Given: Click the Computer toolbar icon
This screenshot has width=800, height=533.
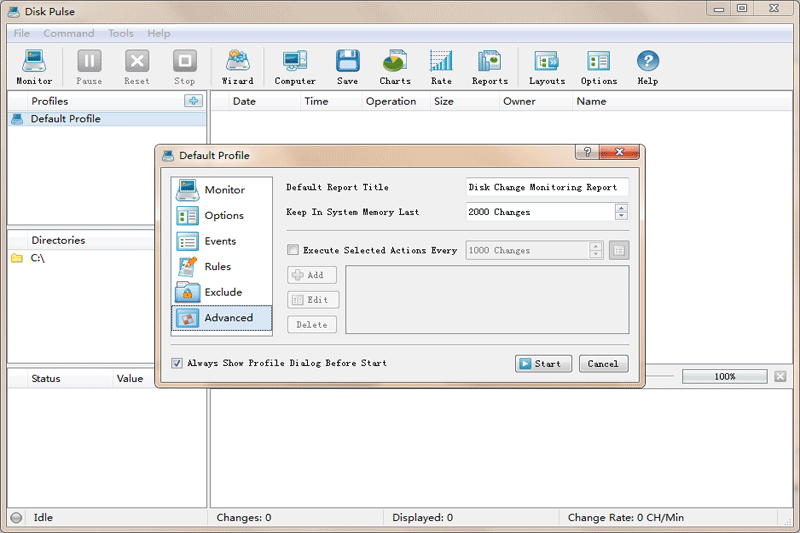Looking at the screenshot, I should [295, 67].
